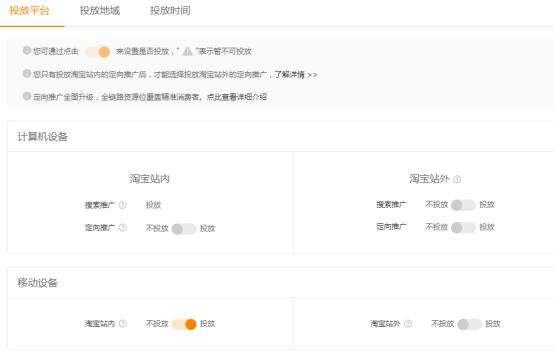Click the sample orange toggle in the tips box
The image size is (554, 360).
pyautogui.click(x=98, y=52)
